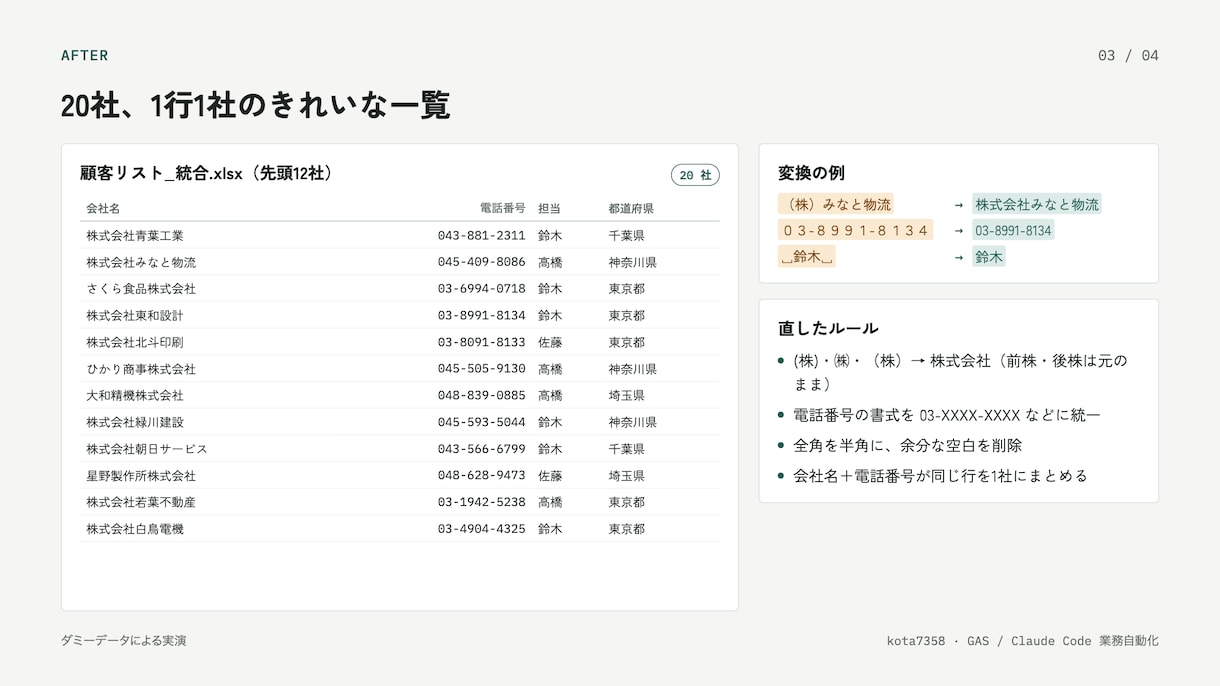Click company name 大和精機株式会社

[x=135, y=396]
